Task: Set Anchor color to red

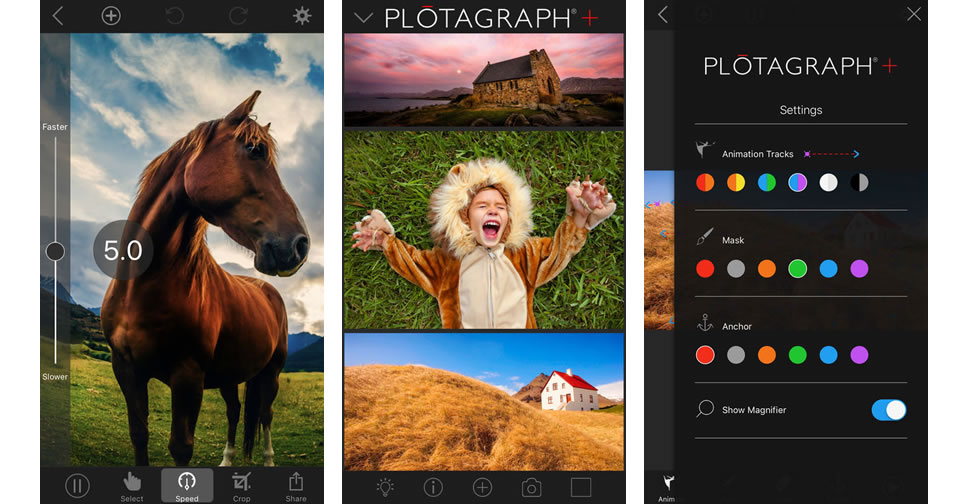Action: click(705, 355)
